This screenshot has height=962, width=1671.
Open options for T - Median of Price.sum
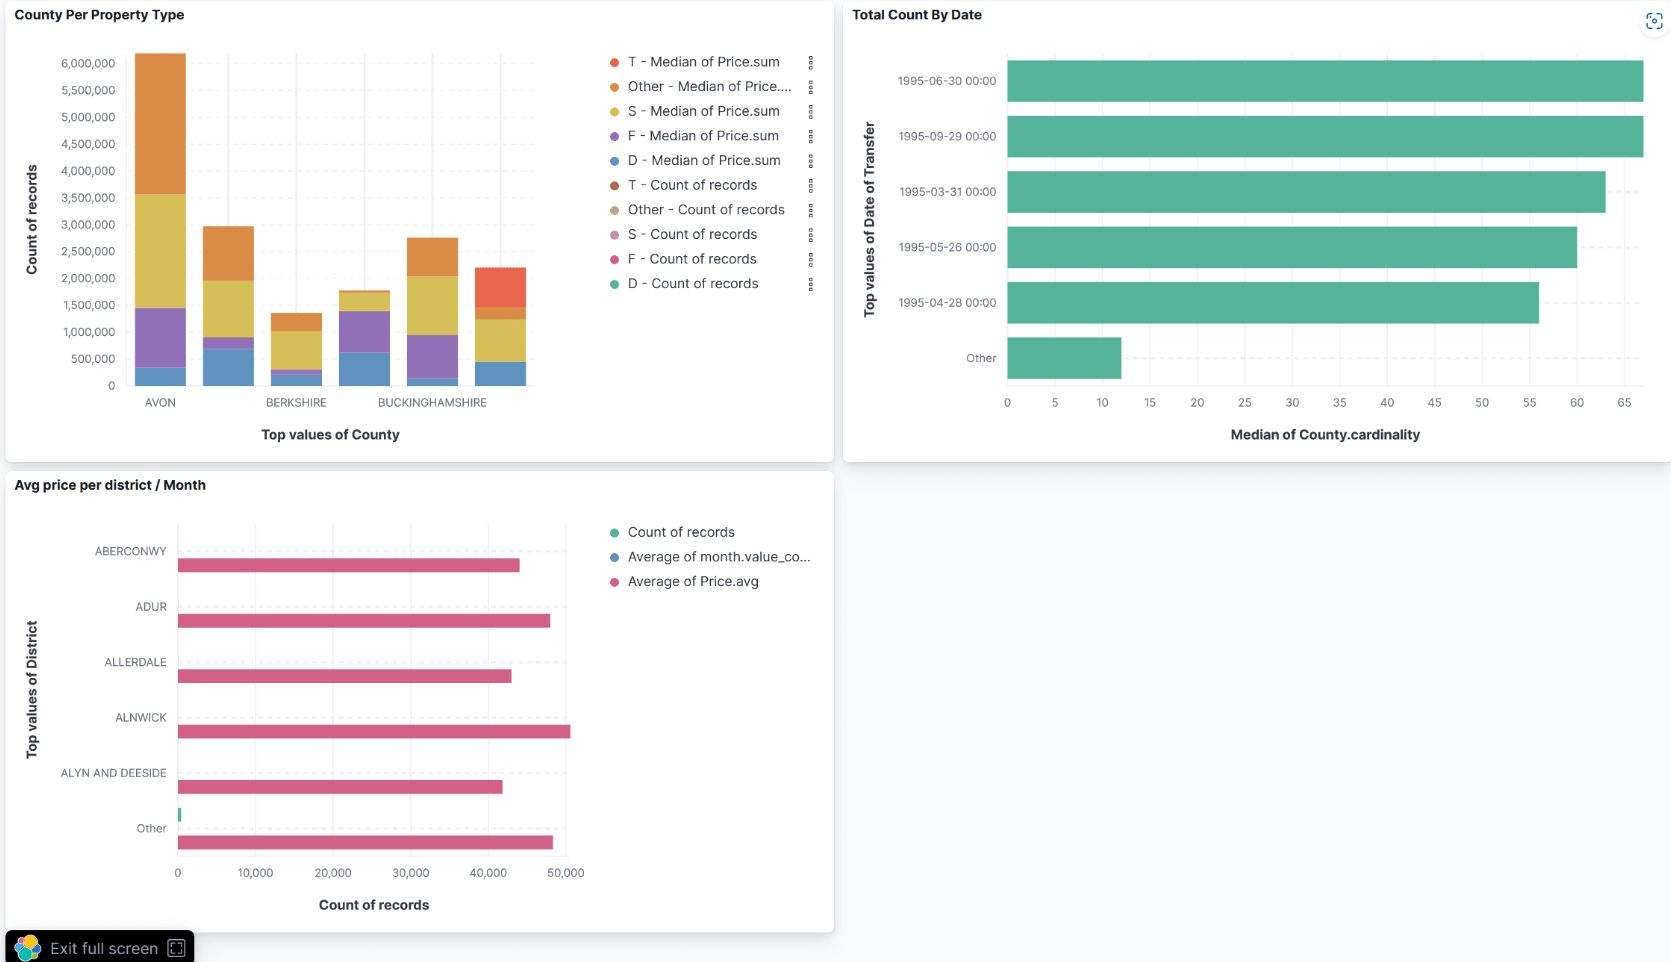point(810,62)
